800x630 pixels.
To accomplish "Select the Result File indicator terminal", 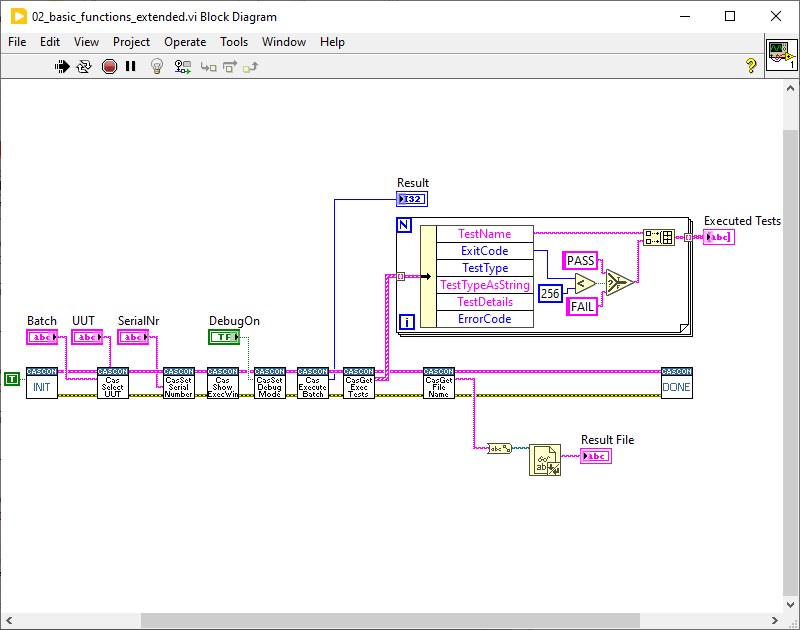I will pyautogui.click(x=595, y=456).
